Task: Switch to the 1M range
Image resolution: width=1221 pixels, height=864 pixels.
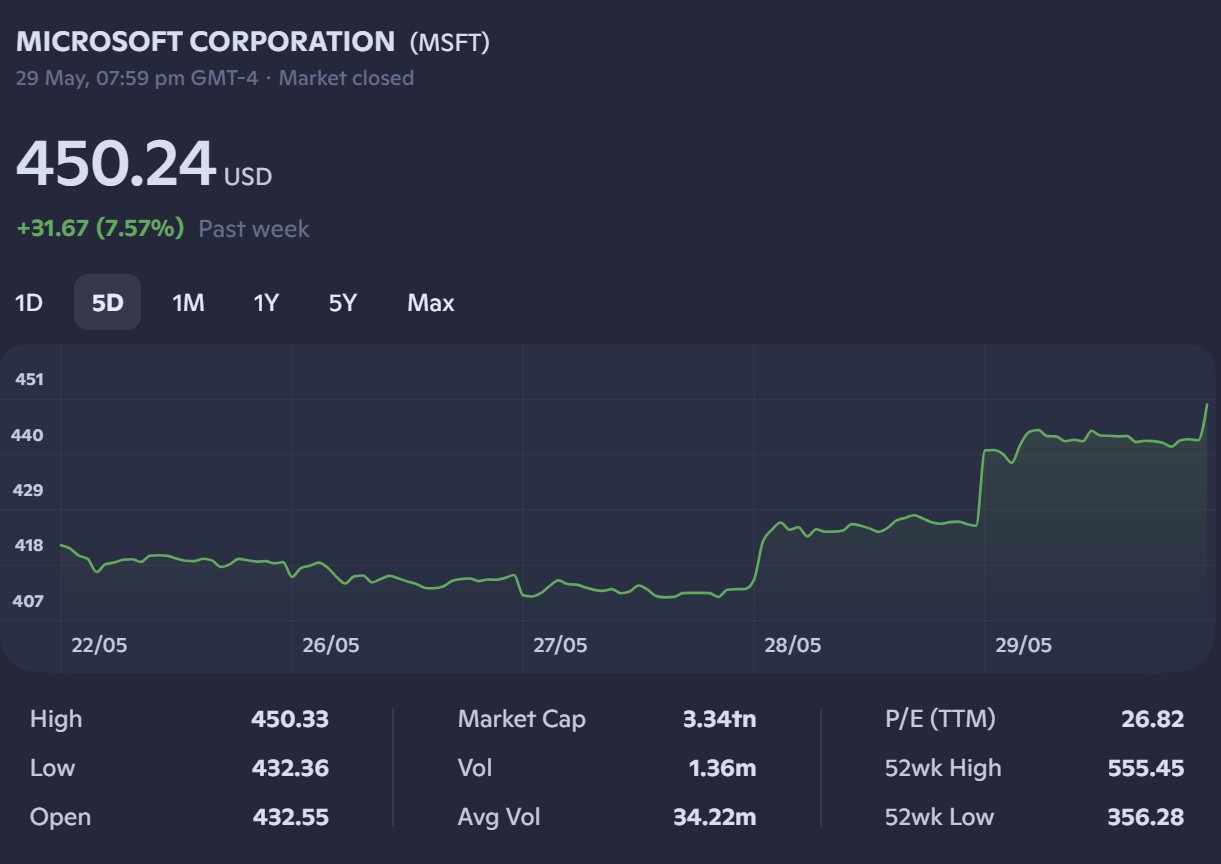Action: tap(188, 302)
